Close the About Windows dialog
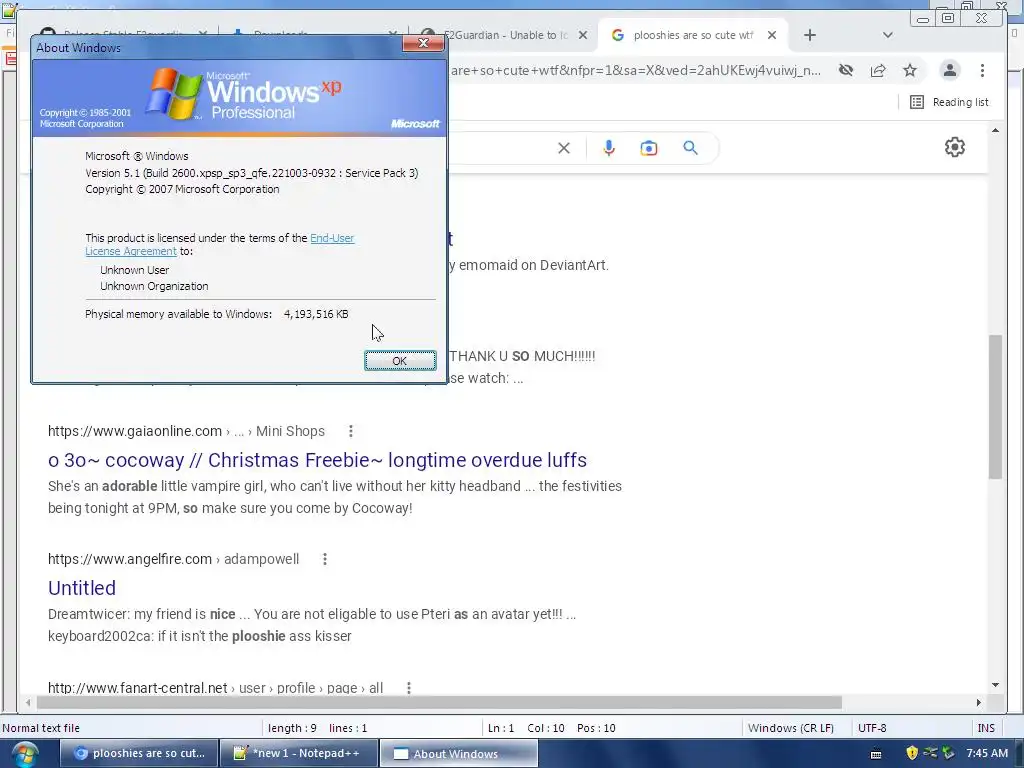The width and height of the screenshot is (1024, 768). pos(423,43)
